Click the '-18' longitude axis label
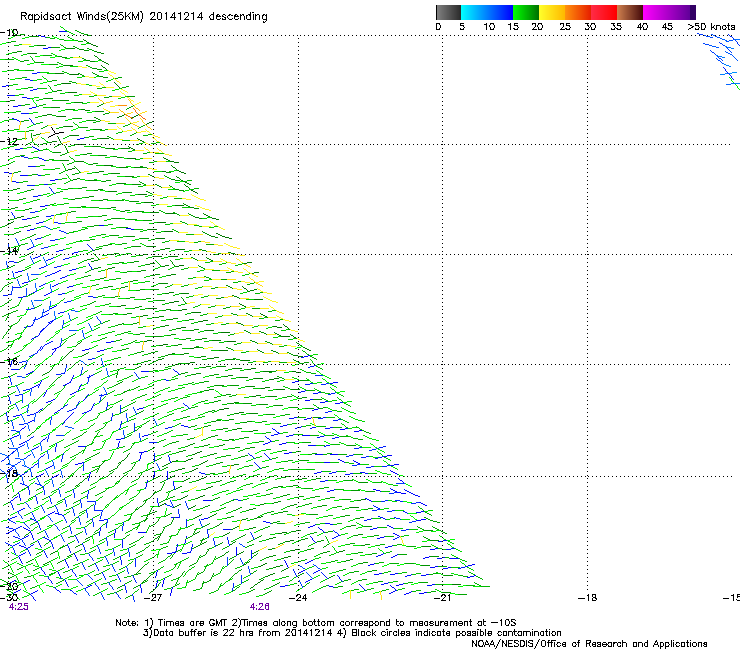The image size is (740, 650). click(x=588, y=598)
